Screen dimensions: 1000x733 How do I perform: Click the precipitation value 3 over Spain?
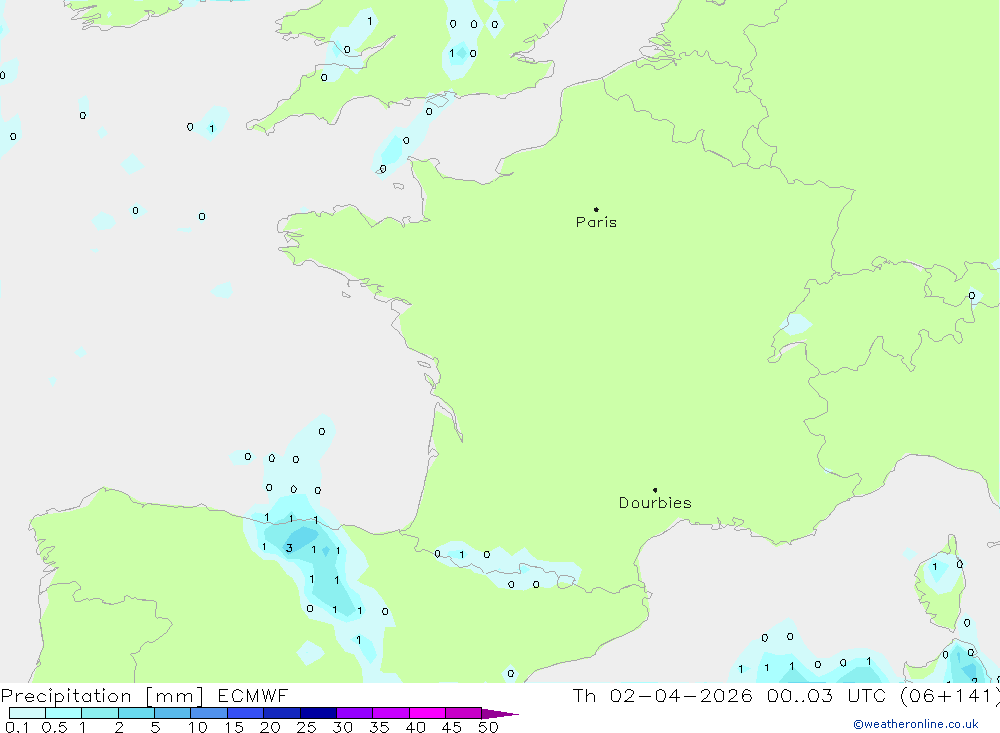click(x=289, y=548)
